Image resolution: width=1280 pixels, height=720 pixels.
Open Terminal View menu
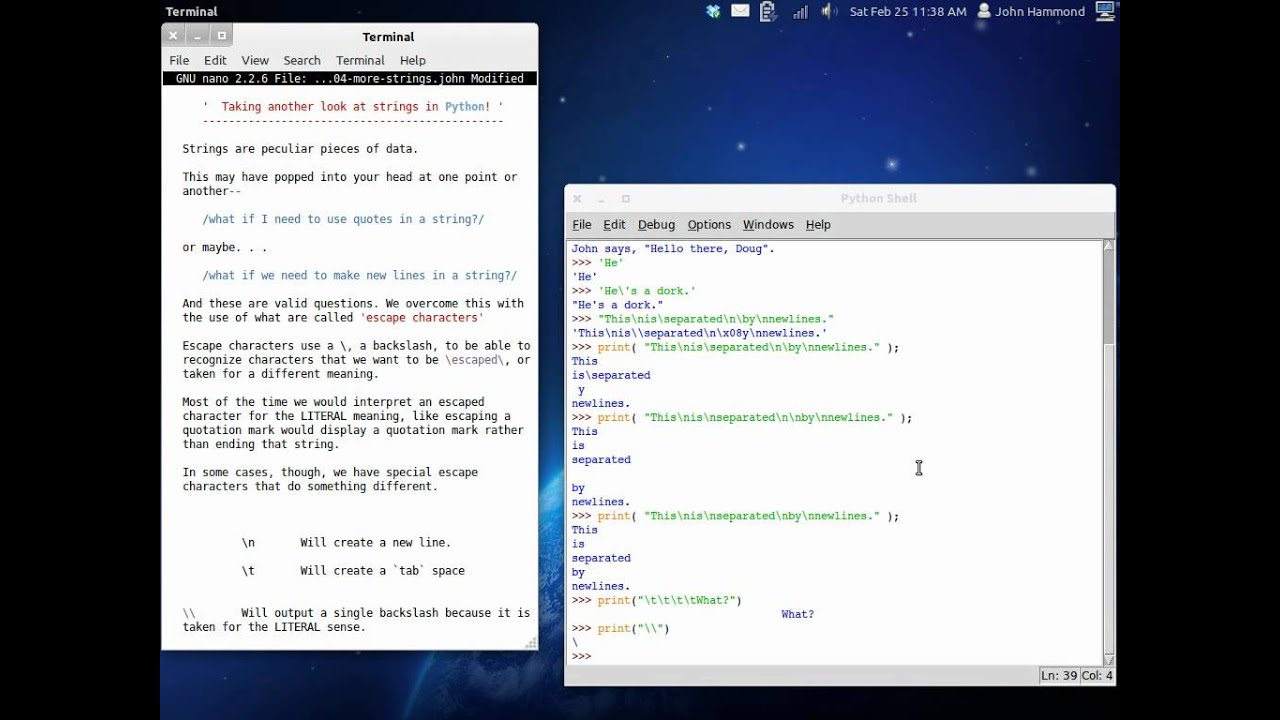(255, 60)
